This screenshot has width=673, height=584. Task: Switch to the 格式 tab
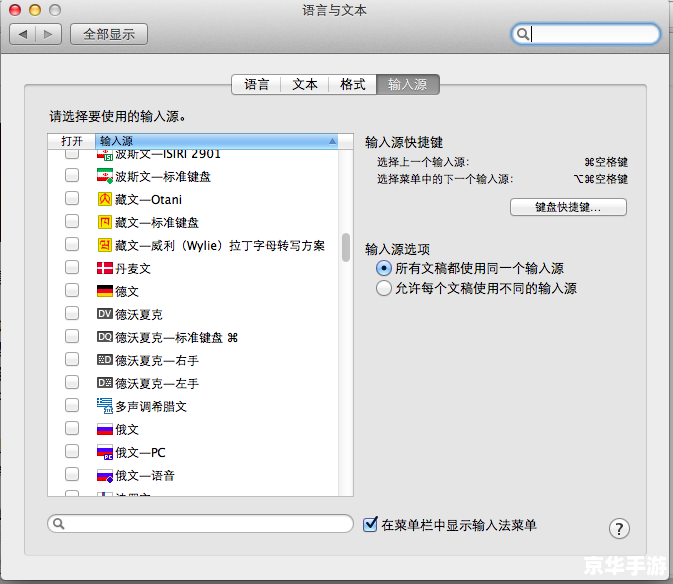[352, 84]
